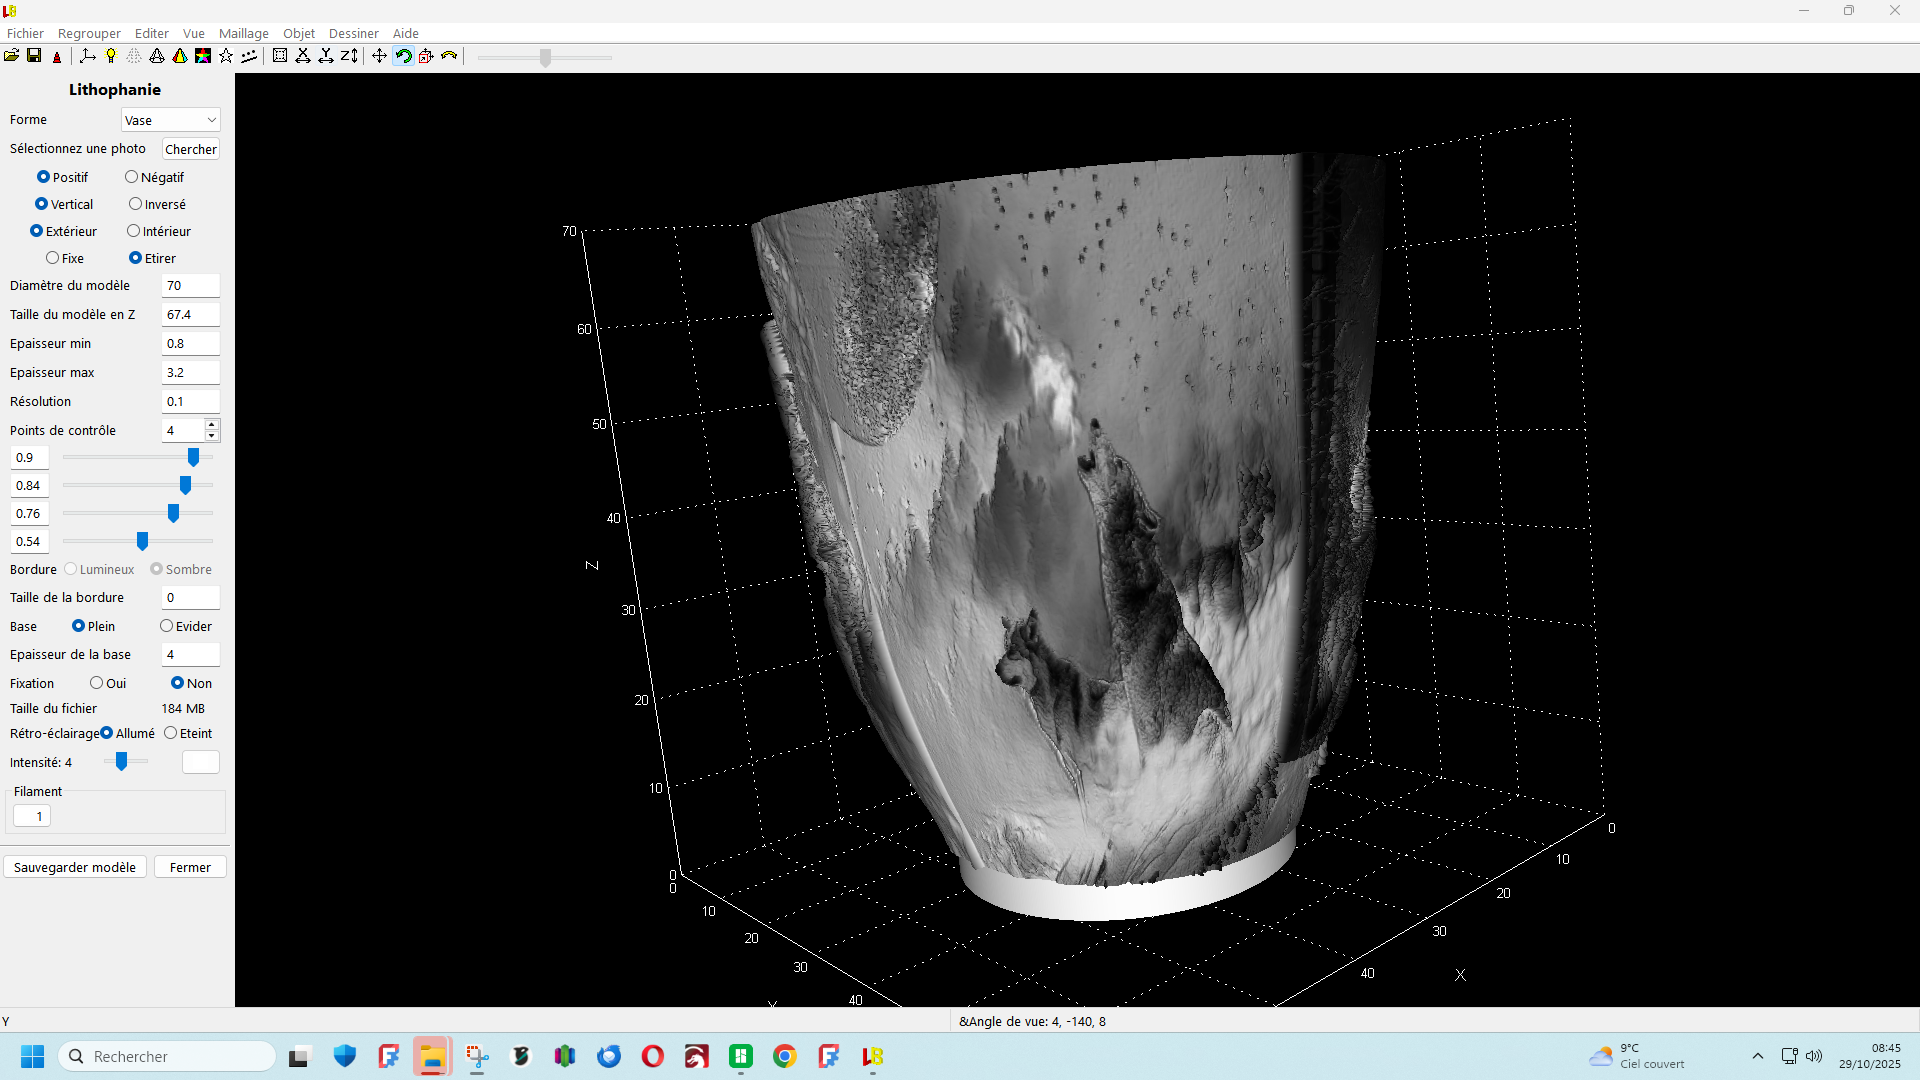Viewport: 1920px width, 1080px height.
Task: Click the four-arrow pan tool icon
Action: (x=379, y=56)
